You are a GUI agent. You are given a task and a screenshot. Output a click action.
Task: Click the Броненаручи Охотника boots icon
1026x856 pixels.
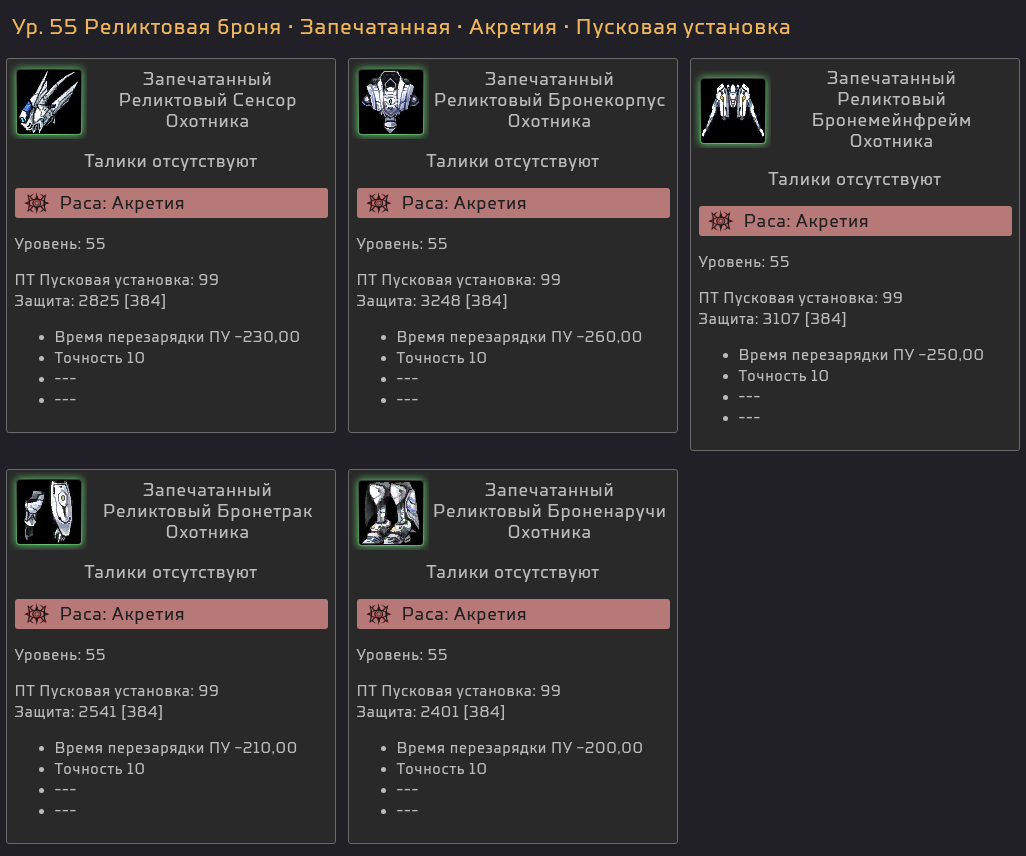[x=391, y=512]
